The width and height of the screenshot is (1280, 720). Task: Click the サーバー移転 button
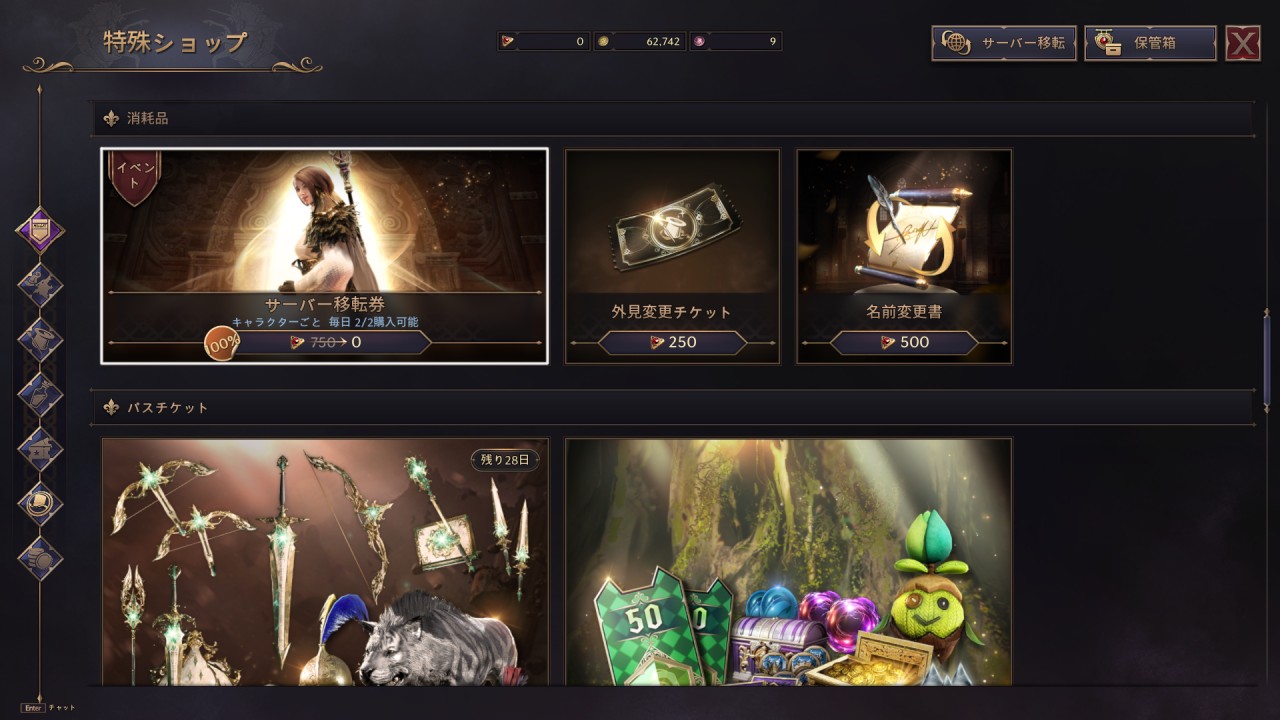point(1004,43)
